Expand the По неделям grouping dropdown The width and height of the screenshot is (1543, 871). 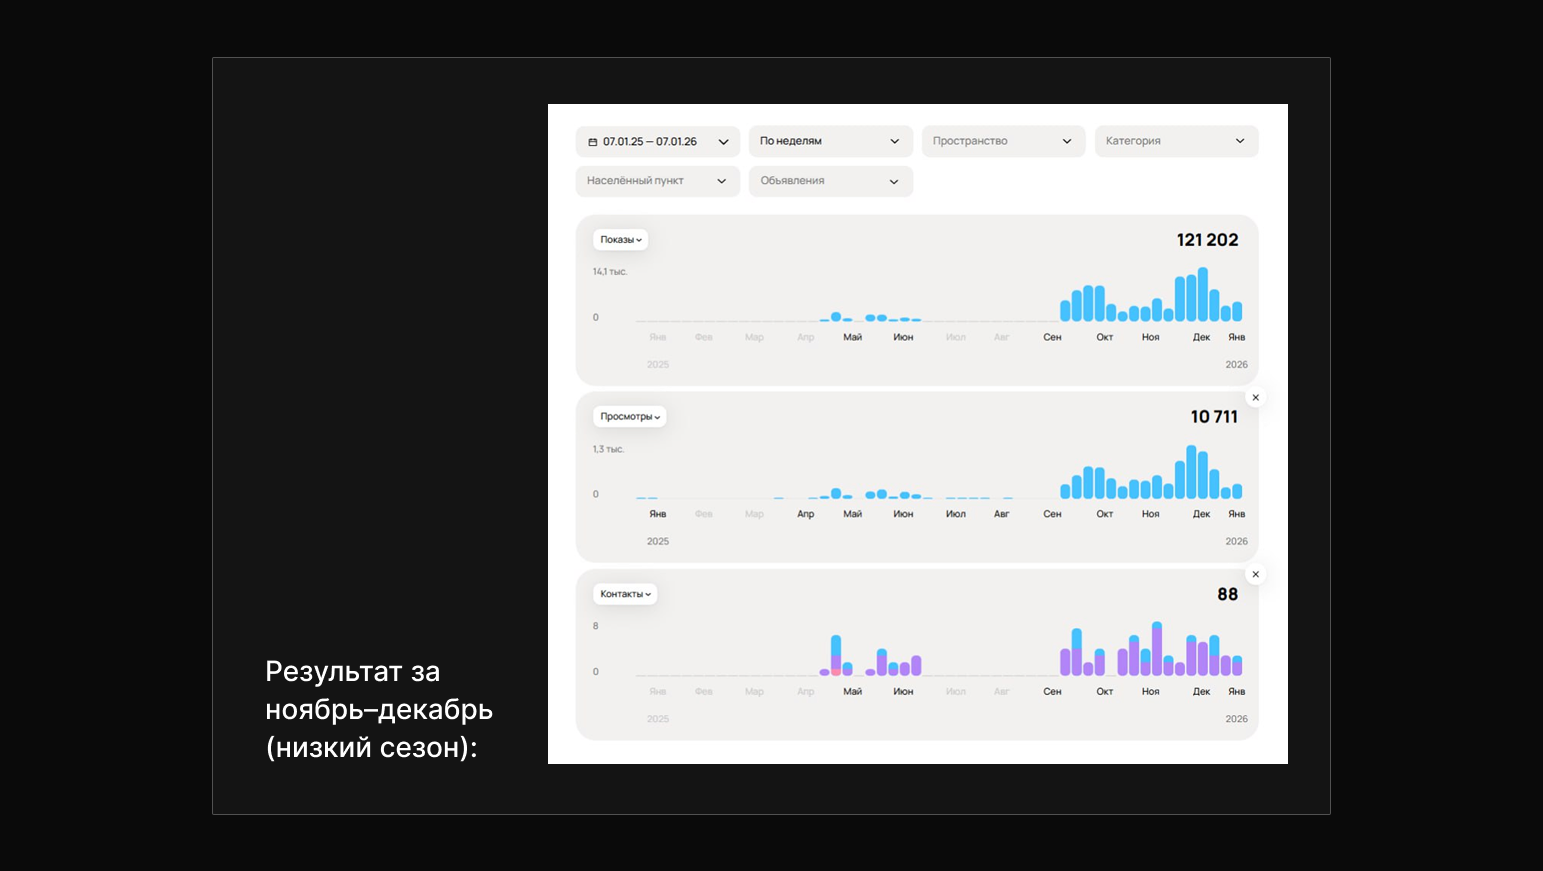(830, 141)
